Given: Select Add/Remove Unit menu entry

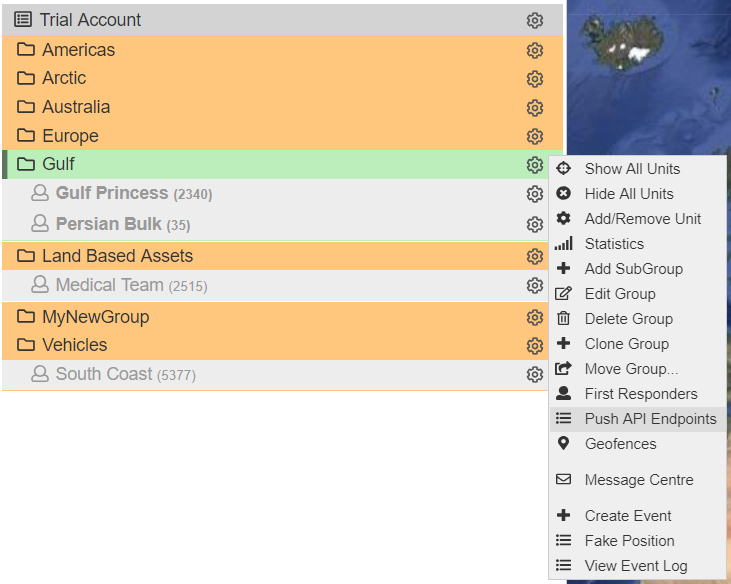Looking at the screenshot, I should (x=638, y=219).
